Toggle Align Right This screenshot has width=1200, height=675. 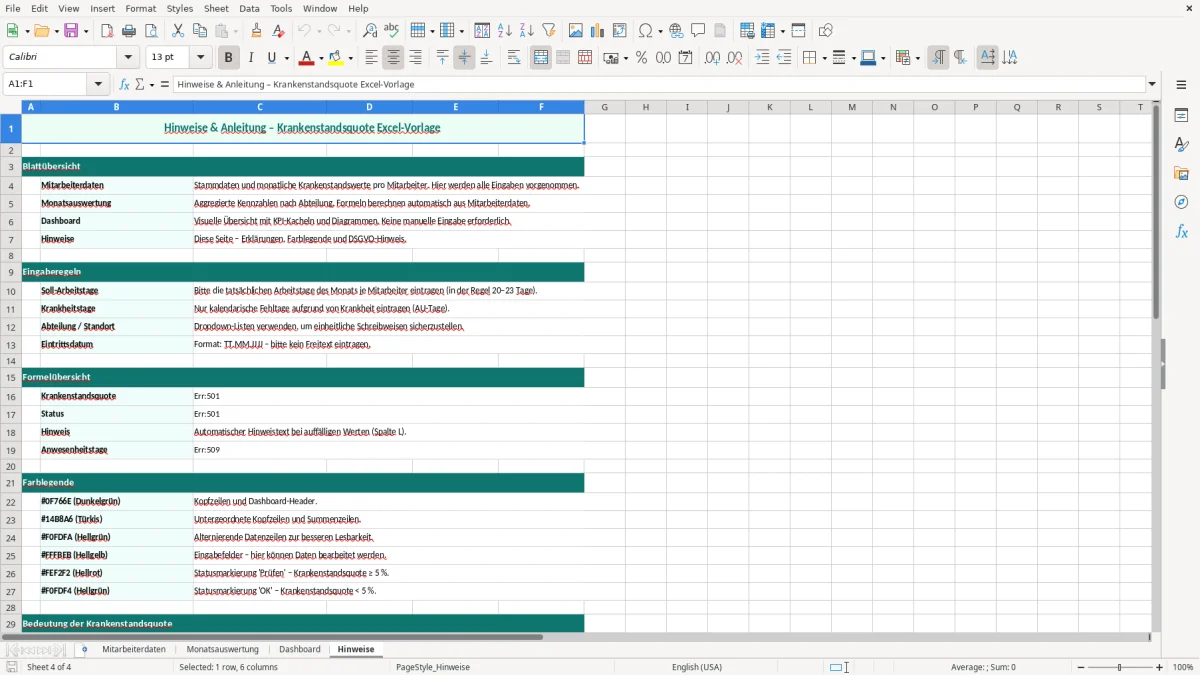(x=415, y=58)
